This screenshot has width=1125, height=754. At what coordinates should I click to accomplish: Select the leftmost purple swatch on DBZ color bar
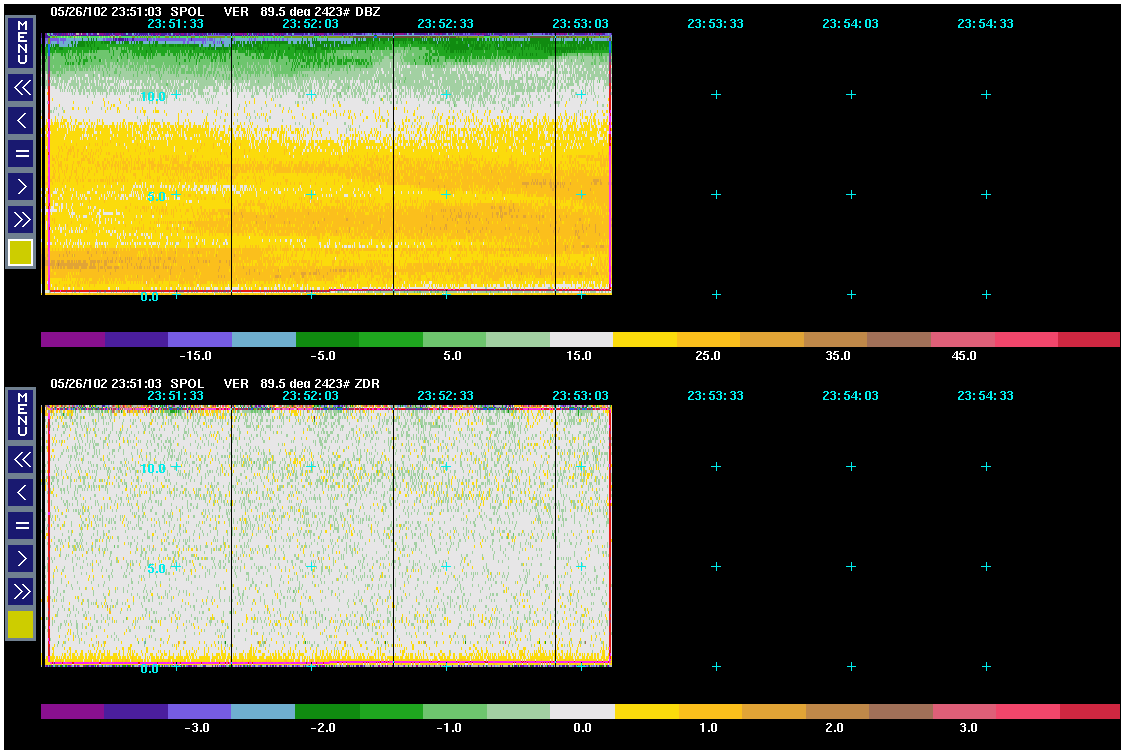(x=73, y=340)
